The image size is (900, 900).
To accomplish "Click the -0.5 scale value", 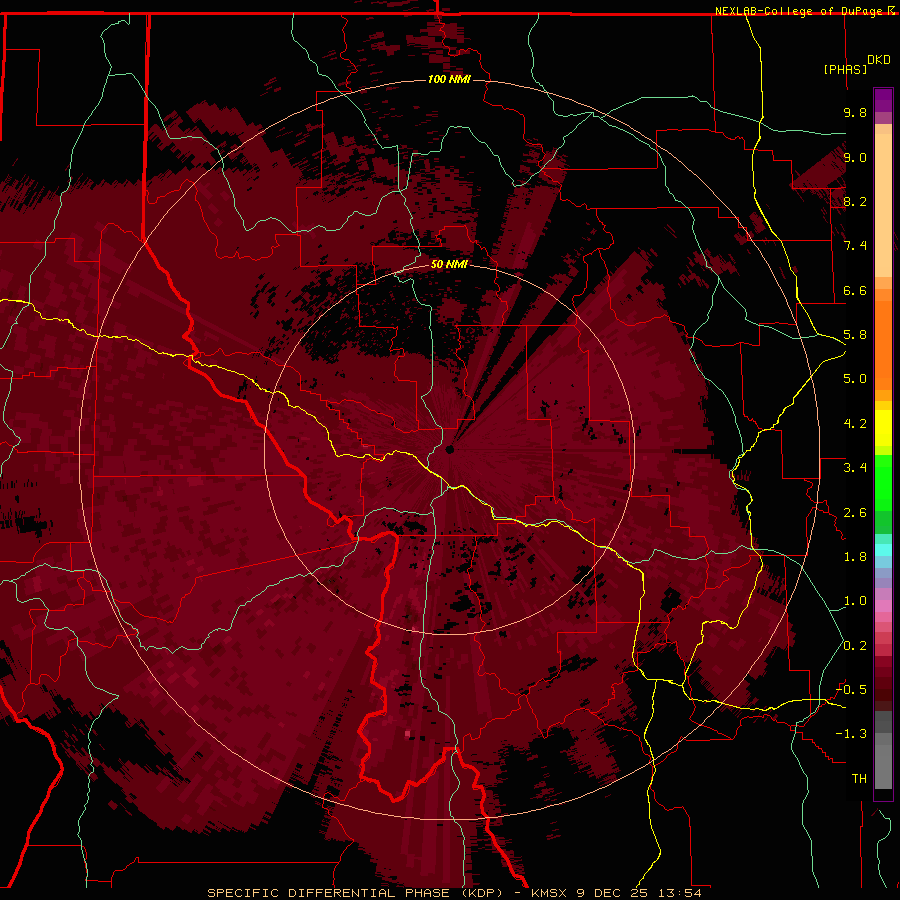I will pos(851,690).
